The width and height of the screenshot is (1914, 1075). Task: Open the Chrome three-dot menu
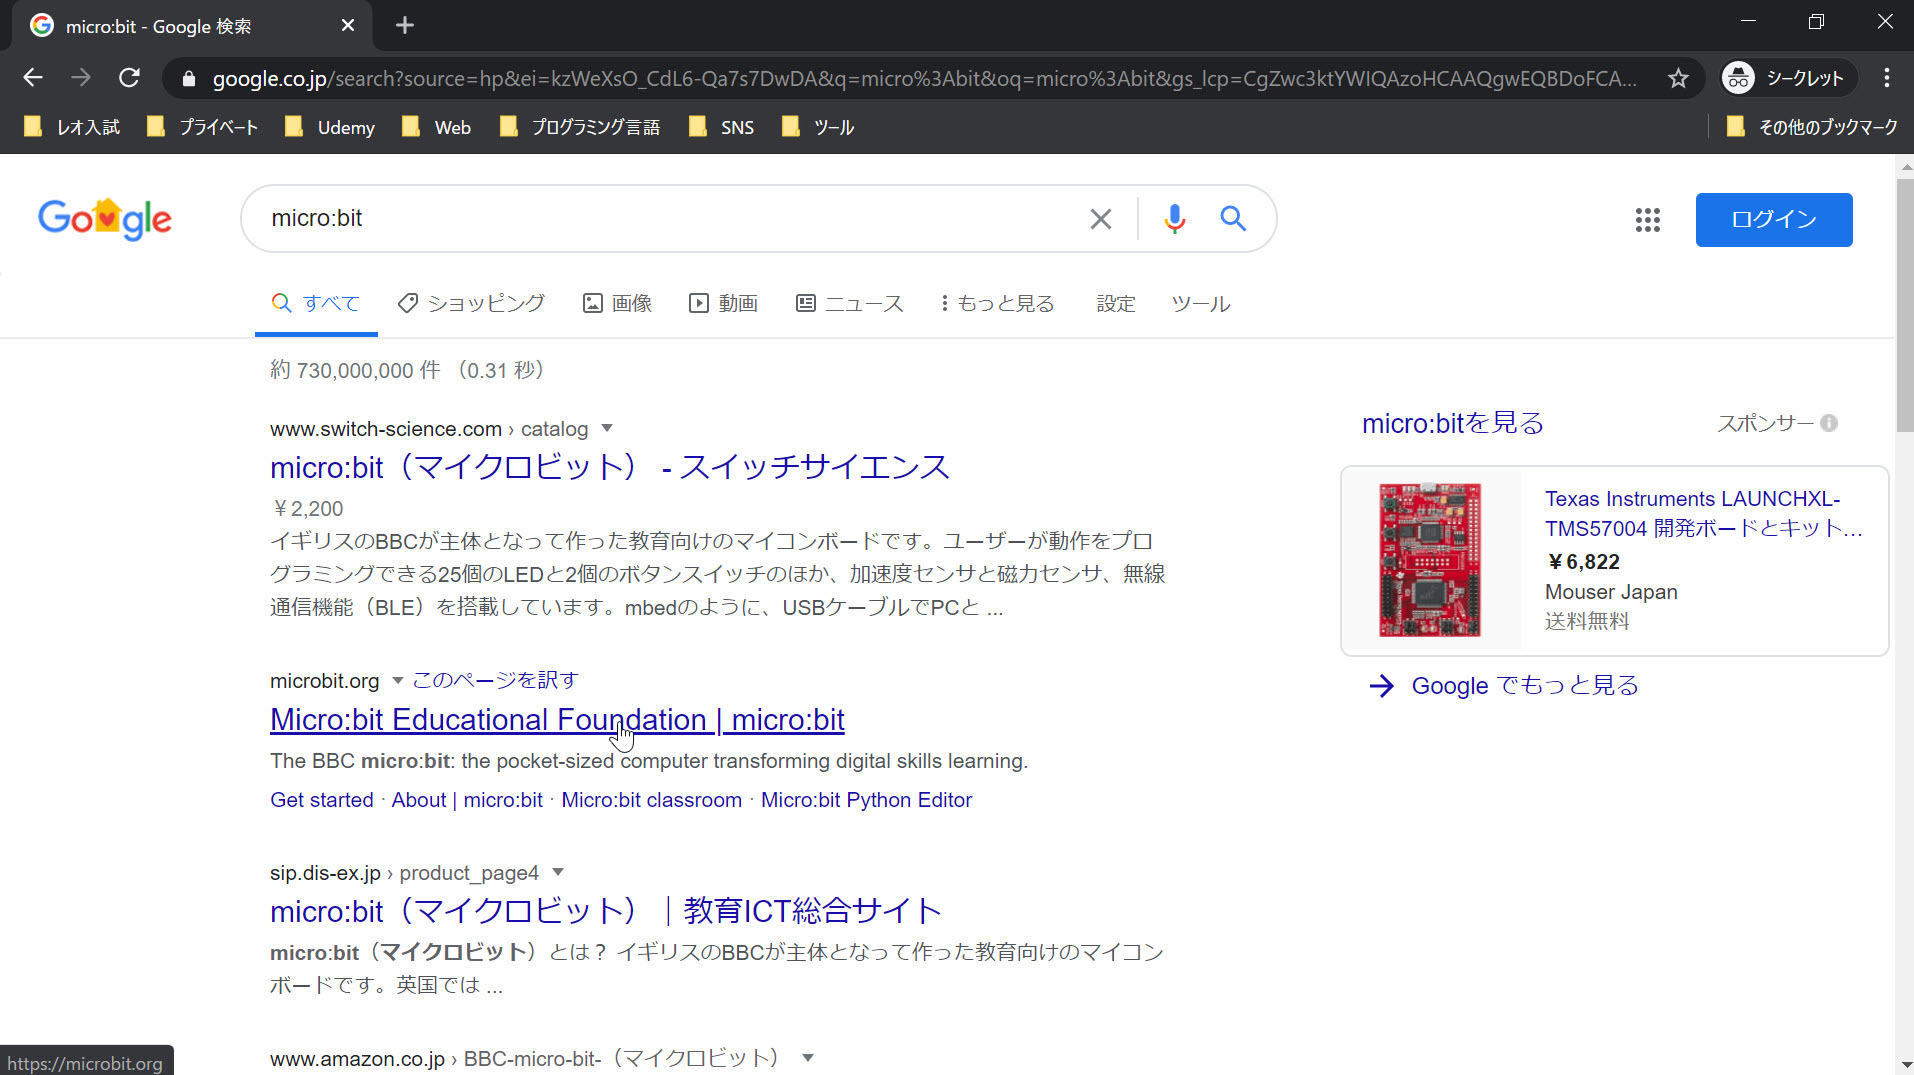coord(1886,78)
